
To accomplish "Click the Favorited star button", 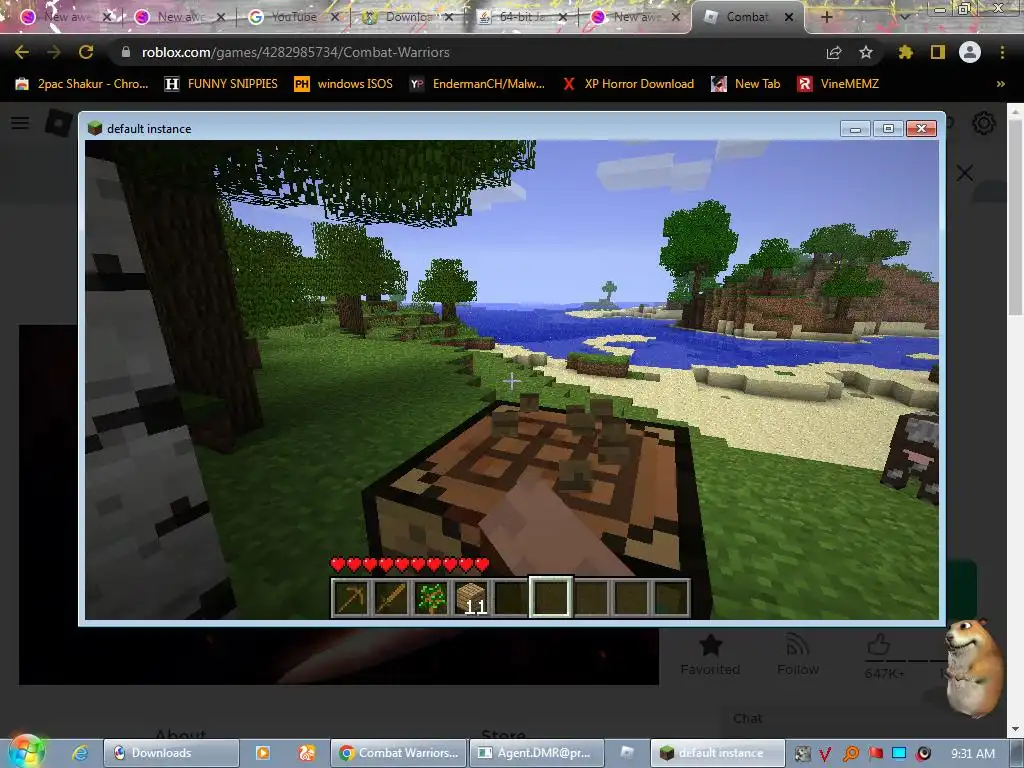I will (710, 655).
